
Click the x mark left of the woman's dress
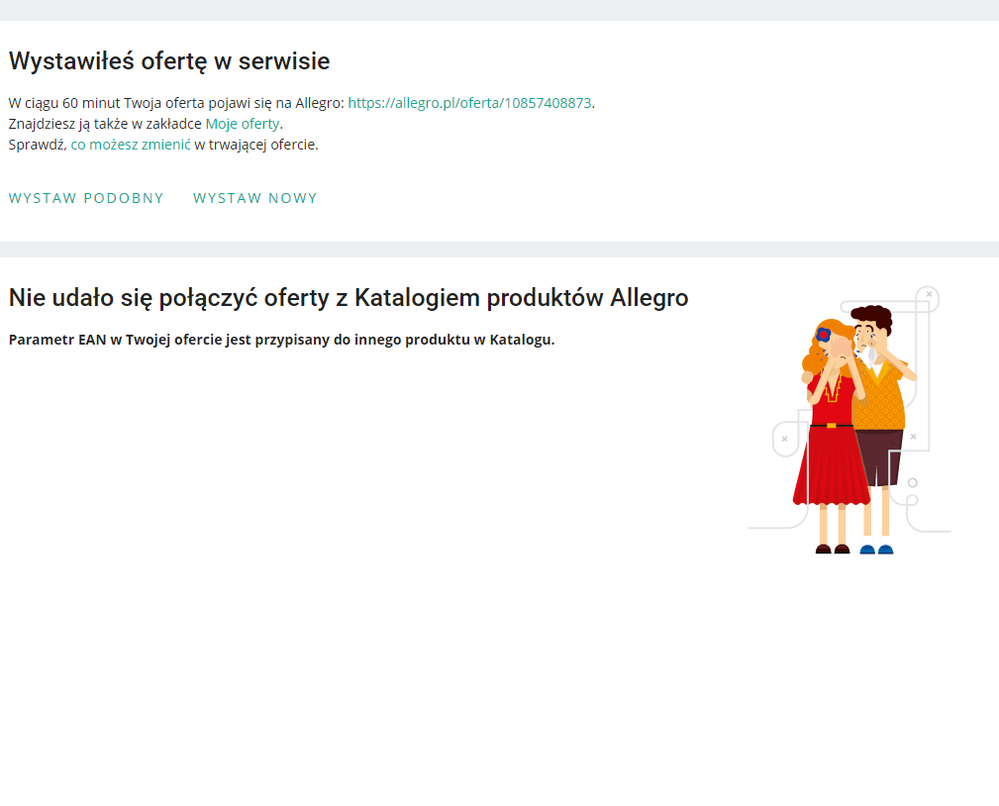pos(785,438)
